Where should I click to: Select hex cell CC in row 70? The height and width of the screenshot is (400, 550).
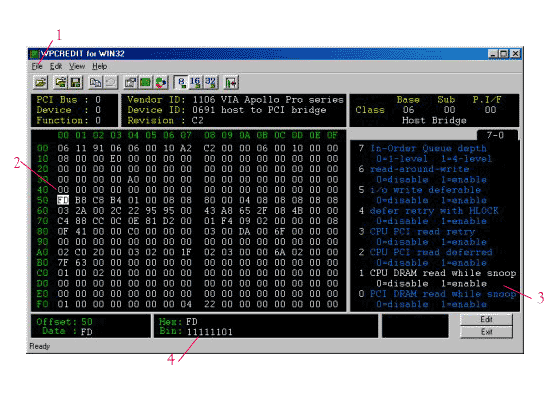click(98, 221)
